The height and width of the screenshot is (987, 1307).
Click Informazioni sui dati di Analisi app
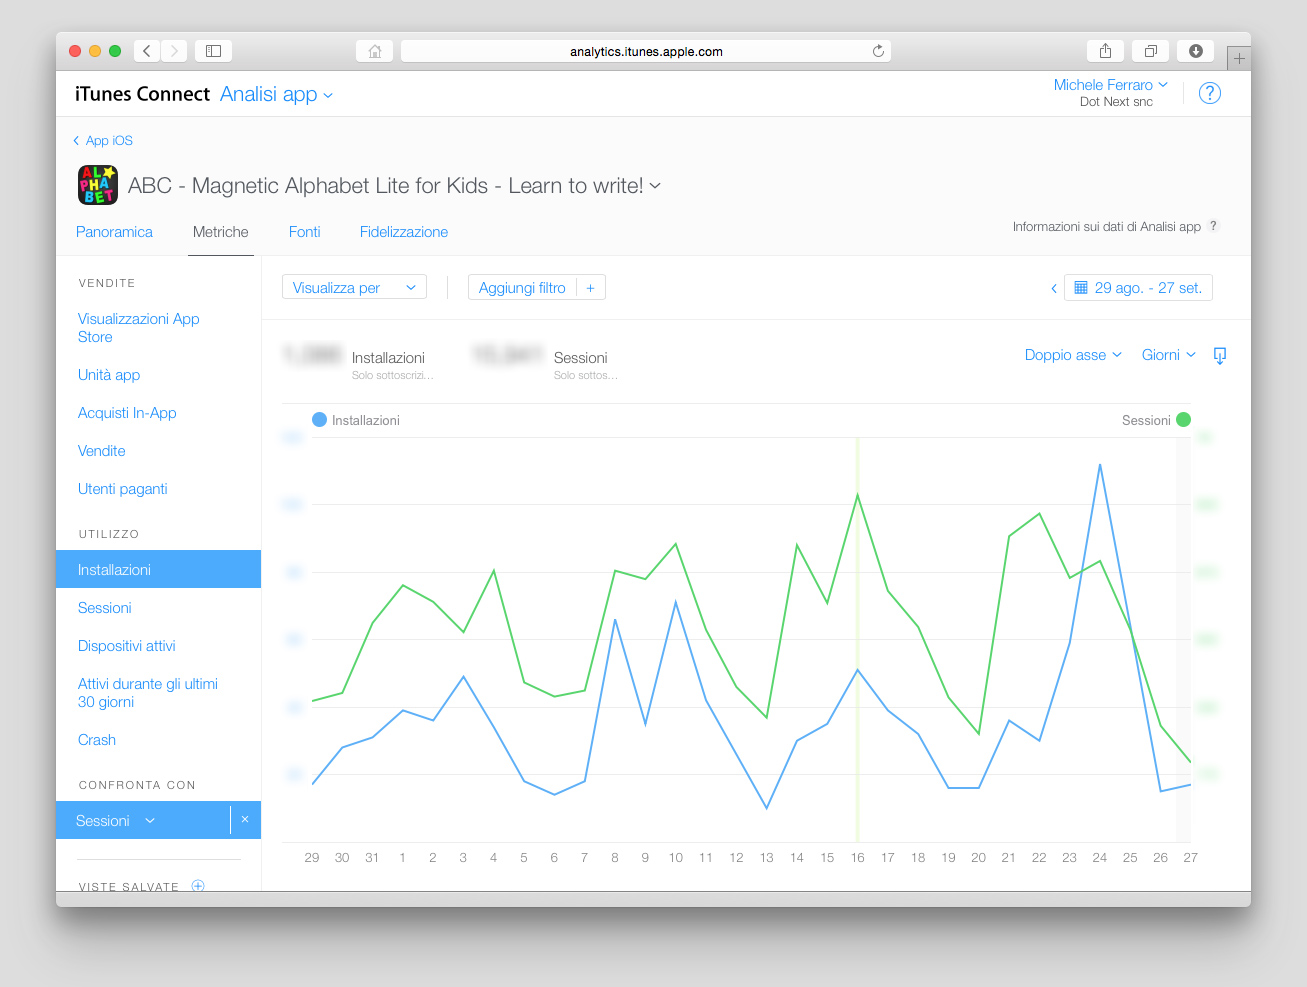[x=1106, y=227]
